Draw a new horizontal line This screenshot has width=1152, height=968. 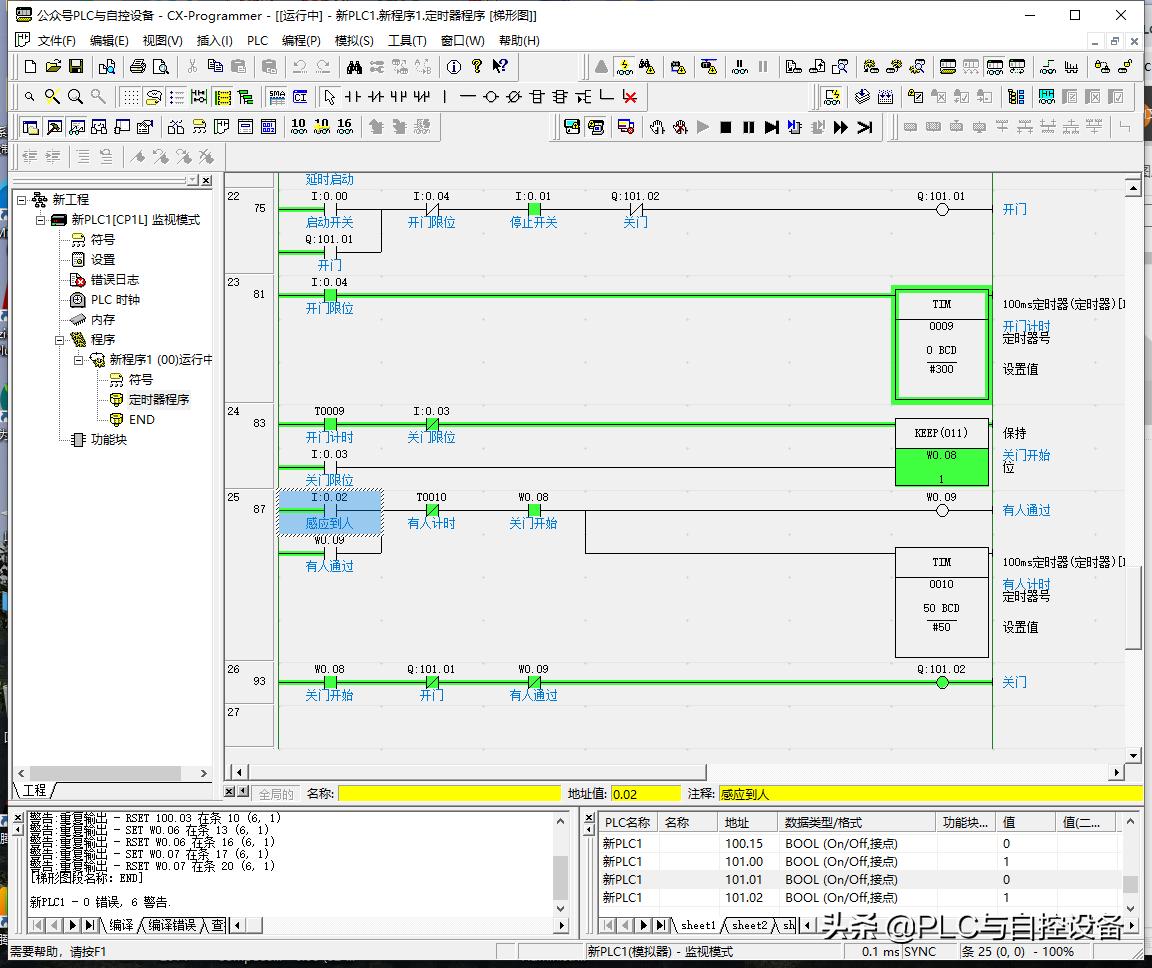(x=467, y=96)
